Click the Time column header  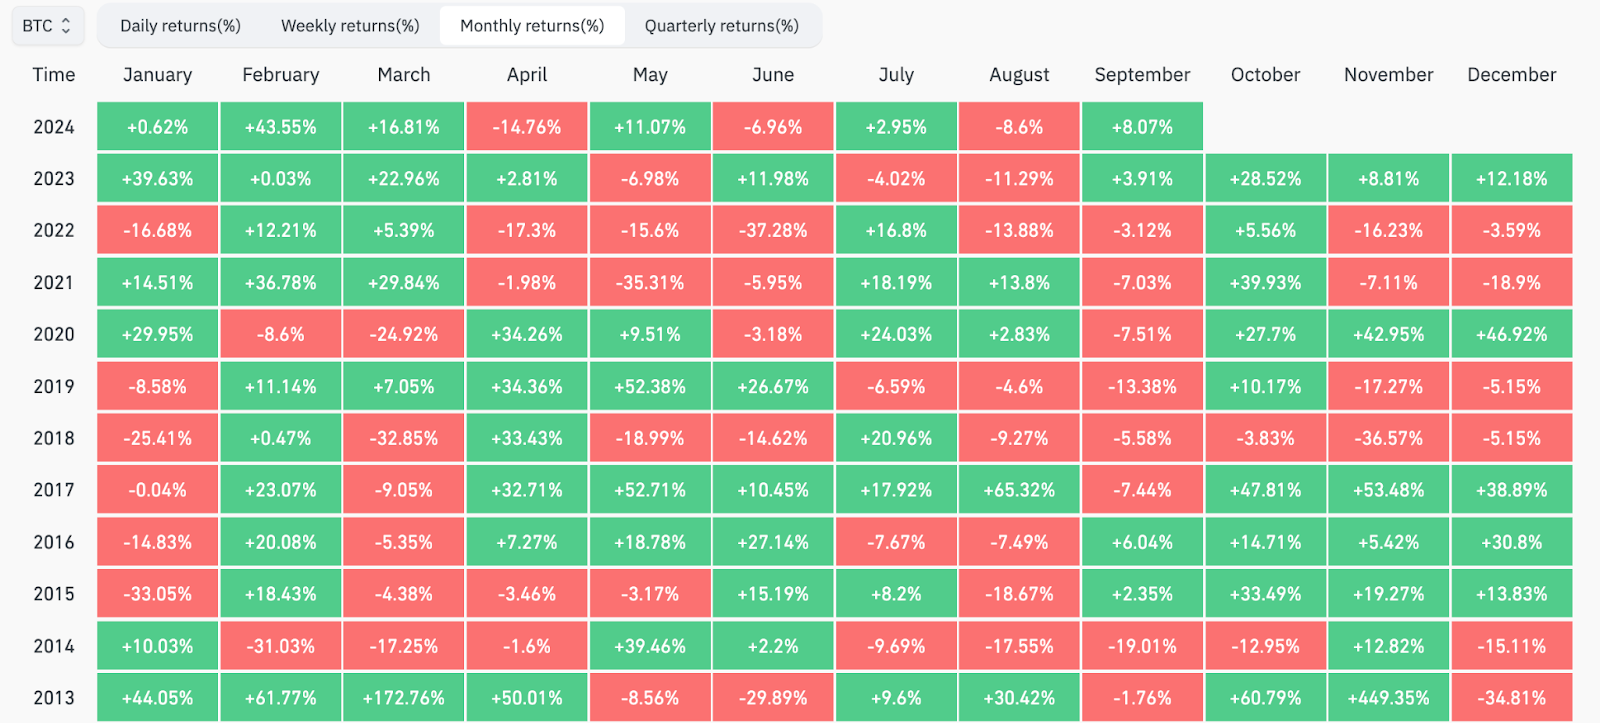pos(54,75)
